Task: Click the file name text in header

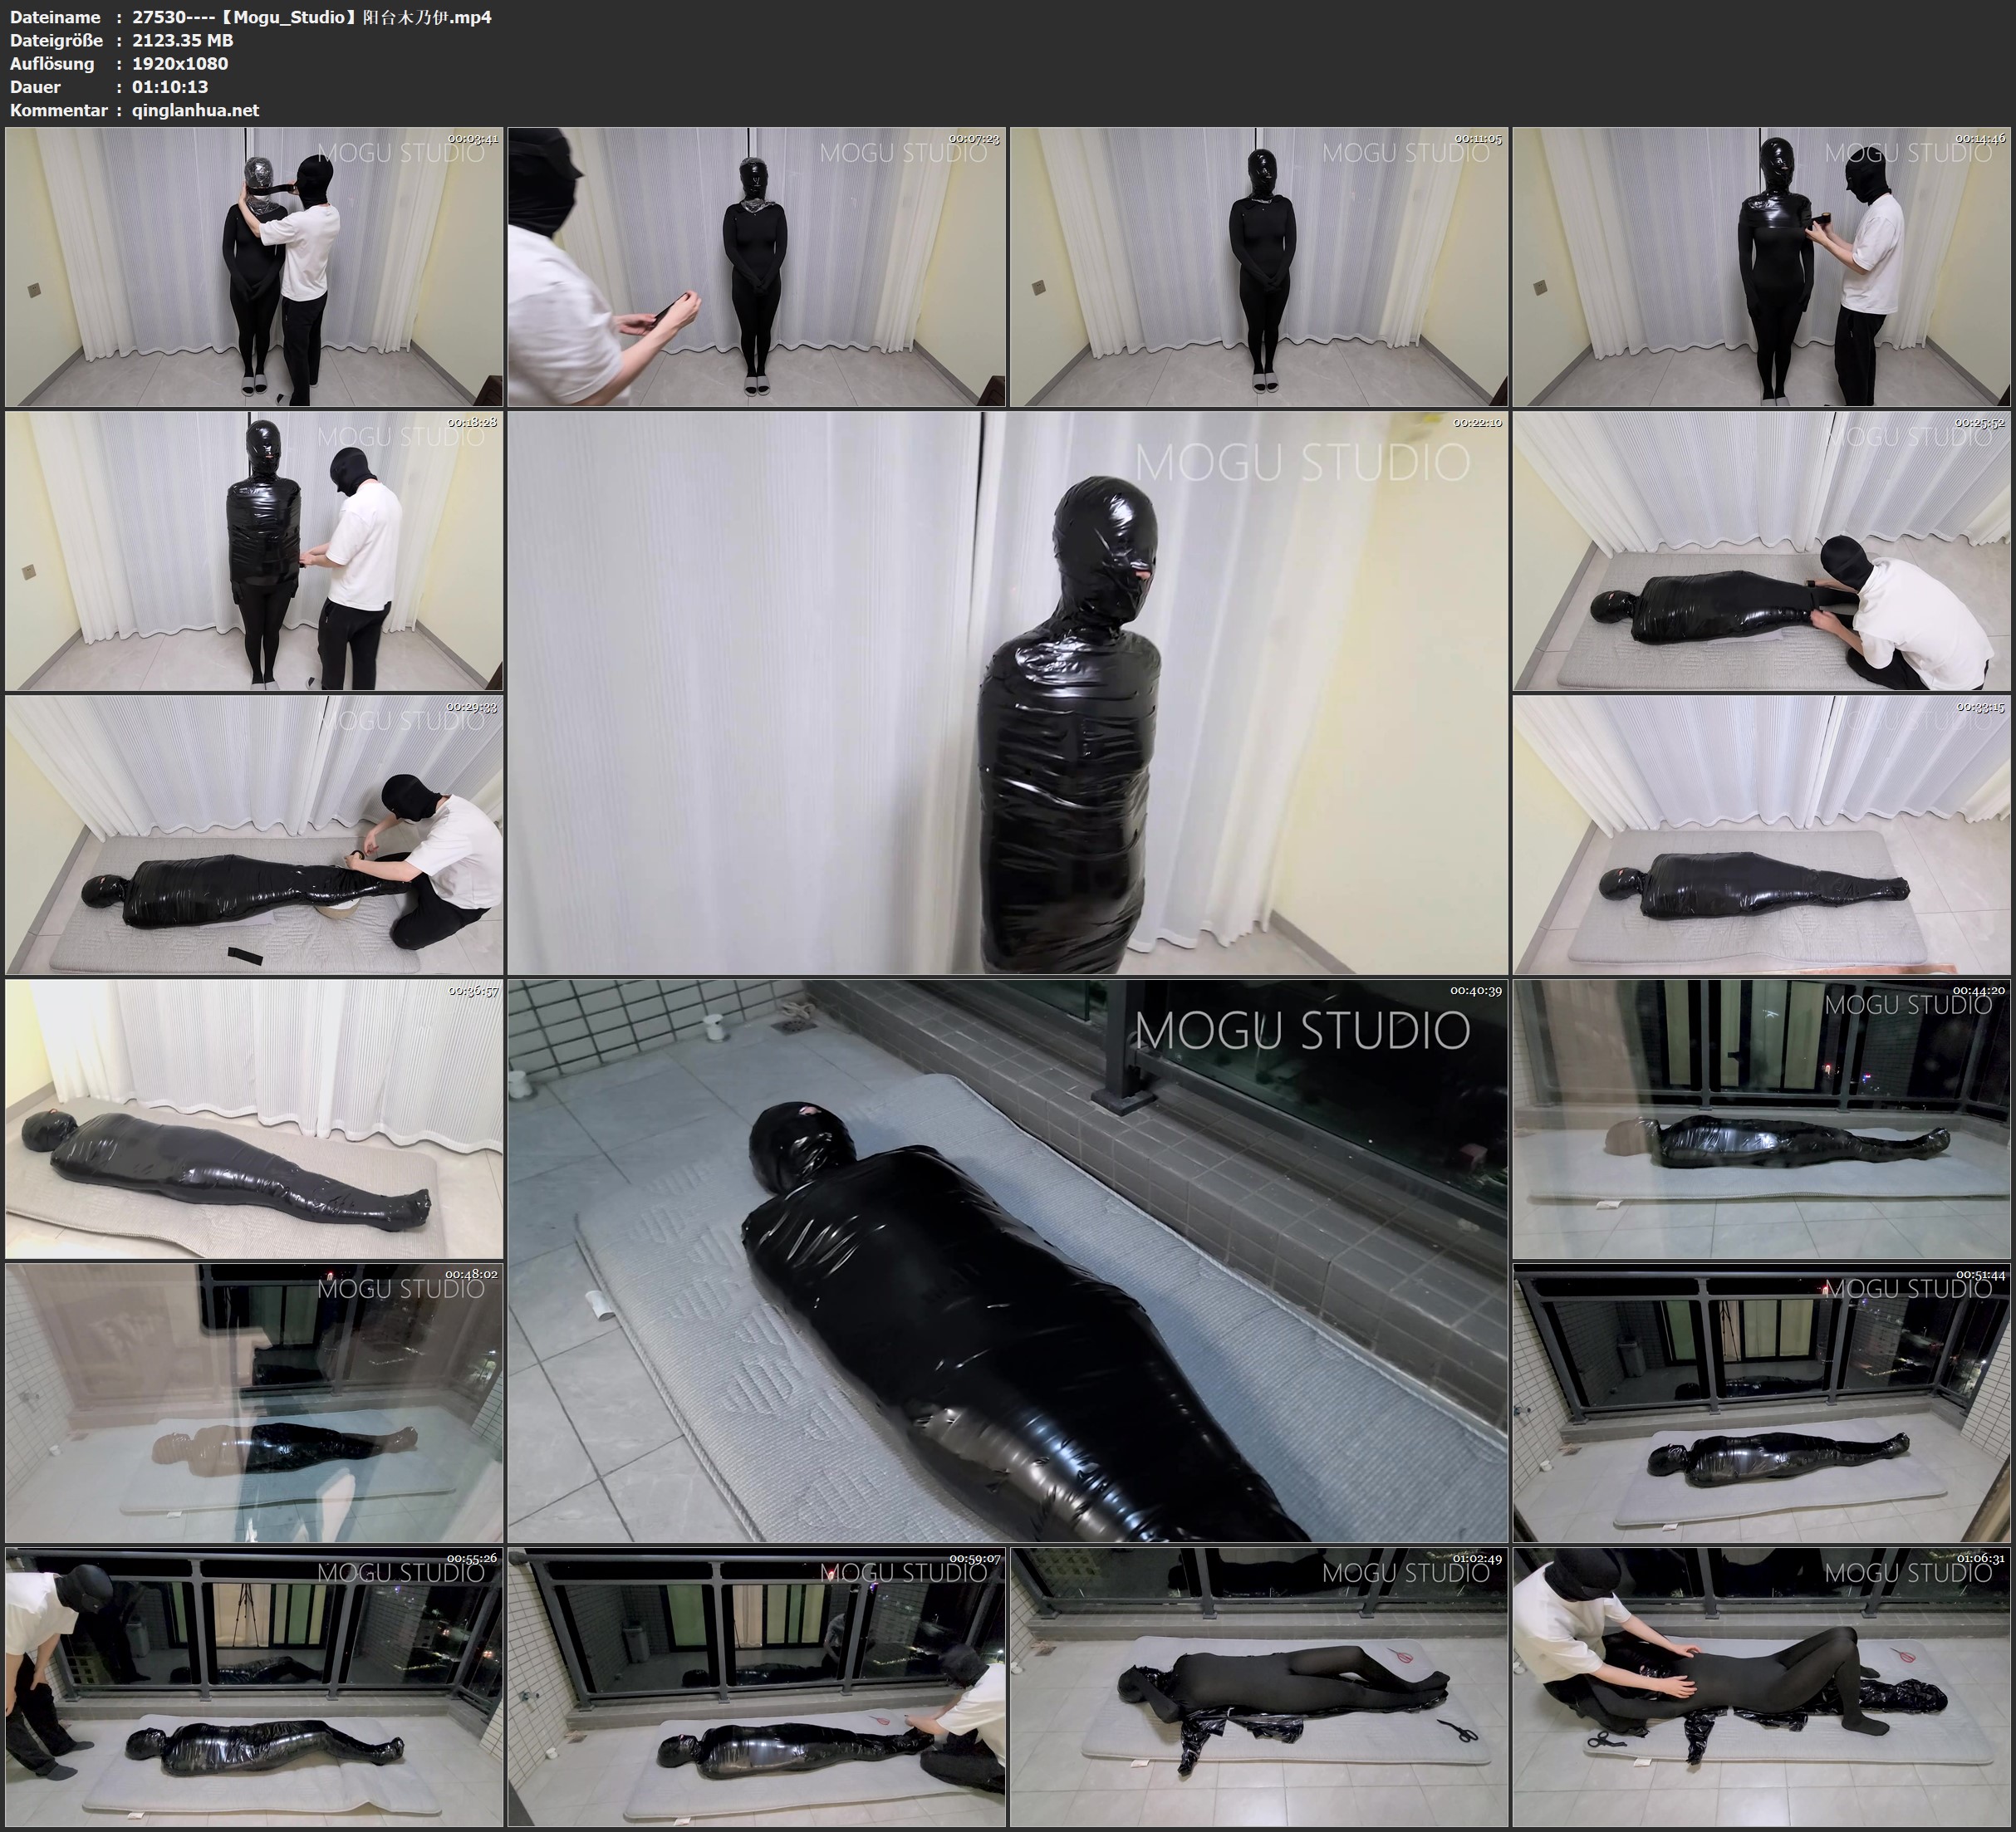Action: coord(311,17)
